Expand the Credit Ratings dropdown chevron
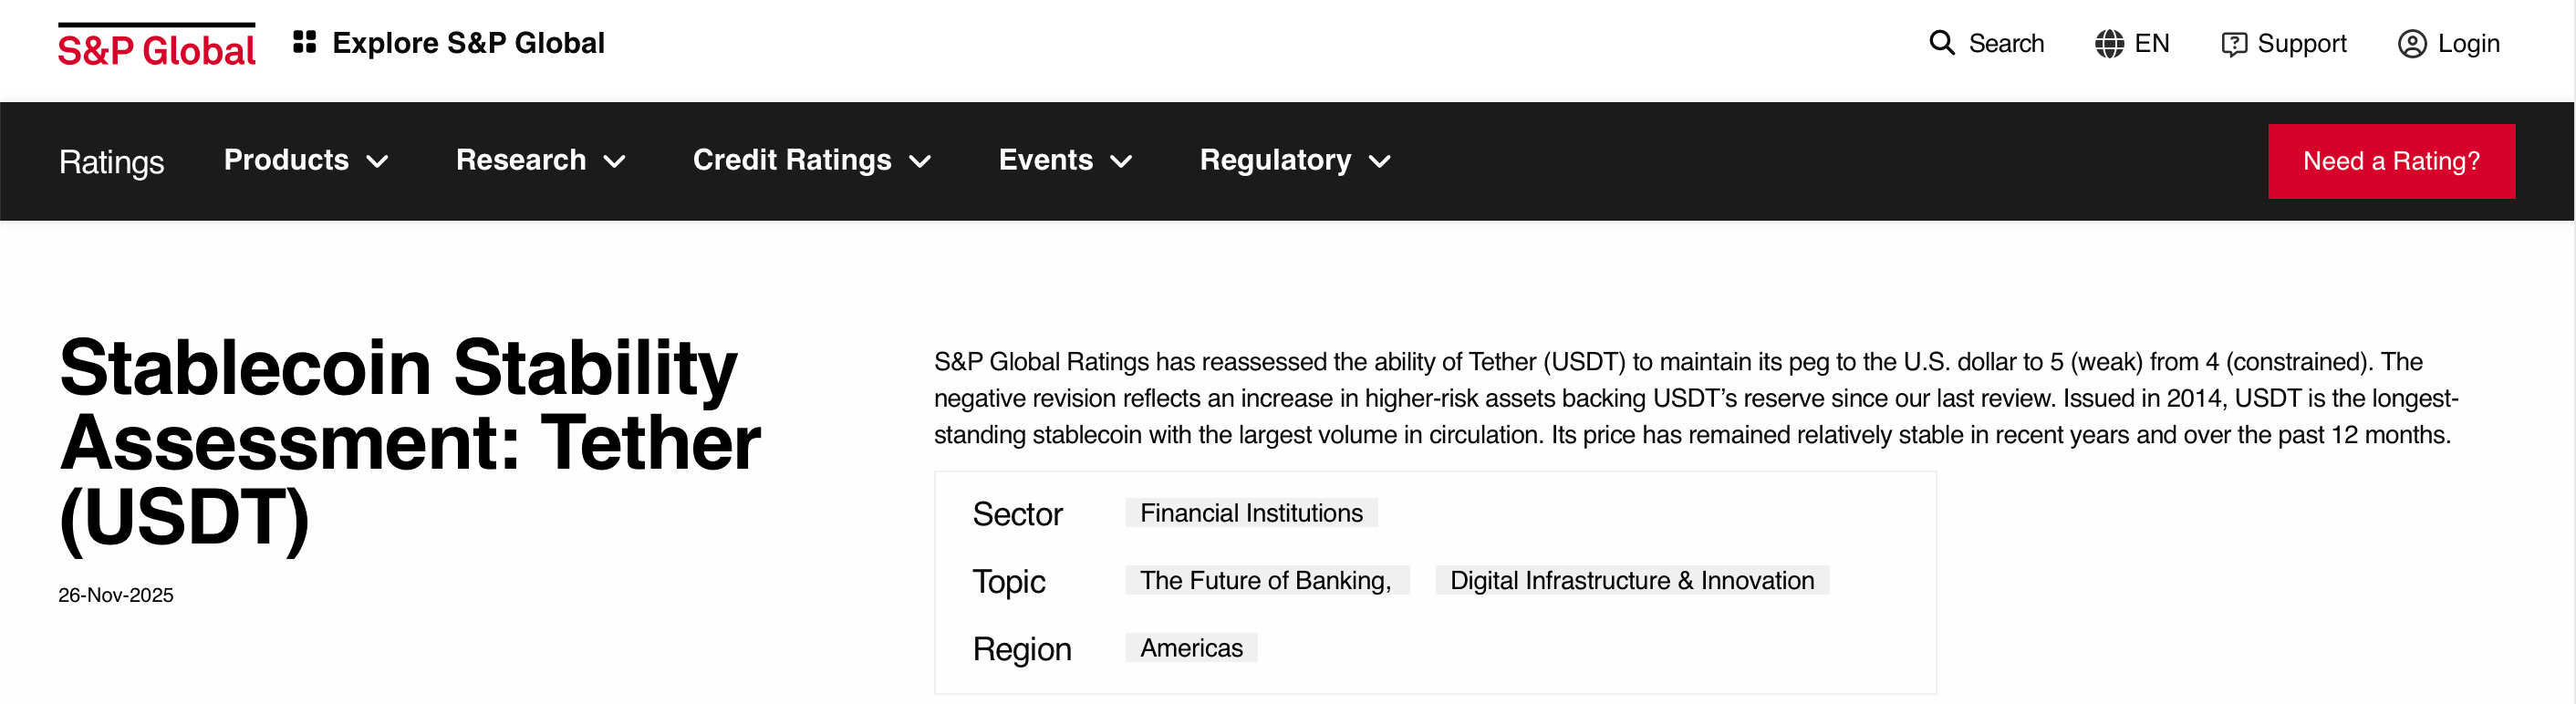 coord(920,161)
